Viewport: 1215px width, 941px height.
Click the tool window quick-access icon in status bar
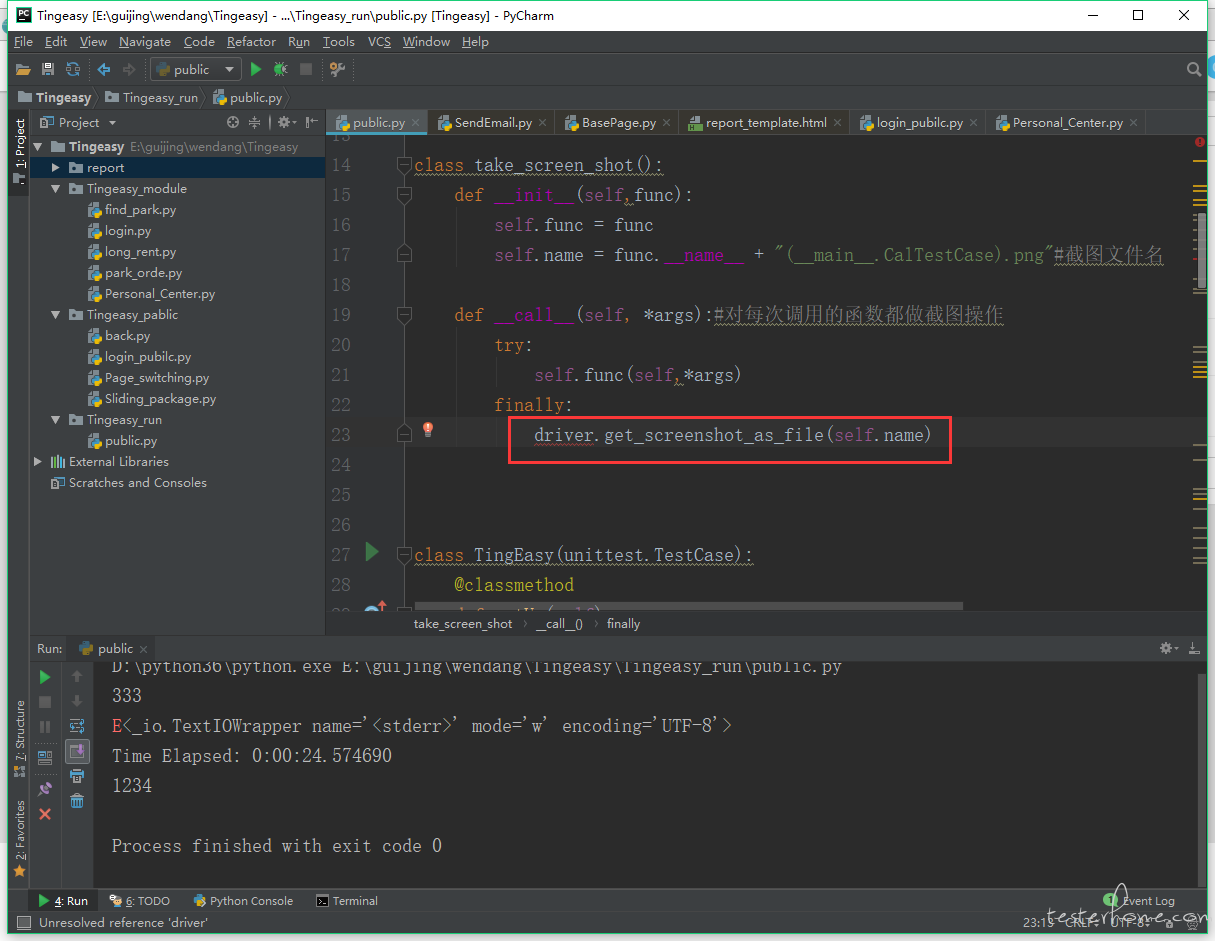24,923
